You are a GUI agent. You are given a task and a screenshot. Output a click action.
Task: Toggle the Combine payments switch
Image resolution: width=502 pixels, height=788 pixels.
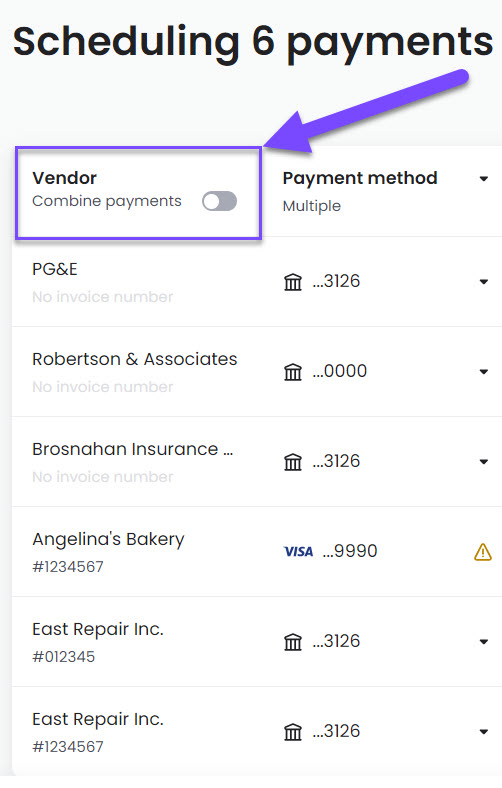tap(219, 201)
